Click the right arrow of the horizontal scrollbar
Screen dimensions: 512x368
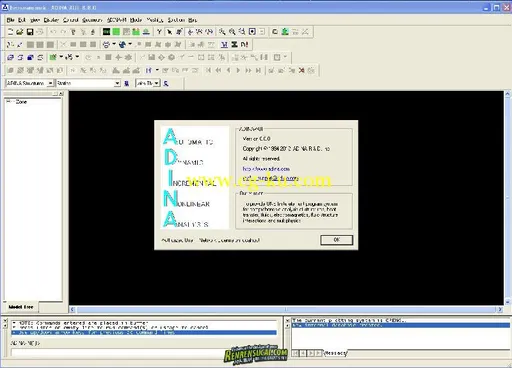tap(500, 310)
